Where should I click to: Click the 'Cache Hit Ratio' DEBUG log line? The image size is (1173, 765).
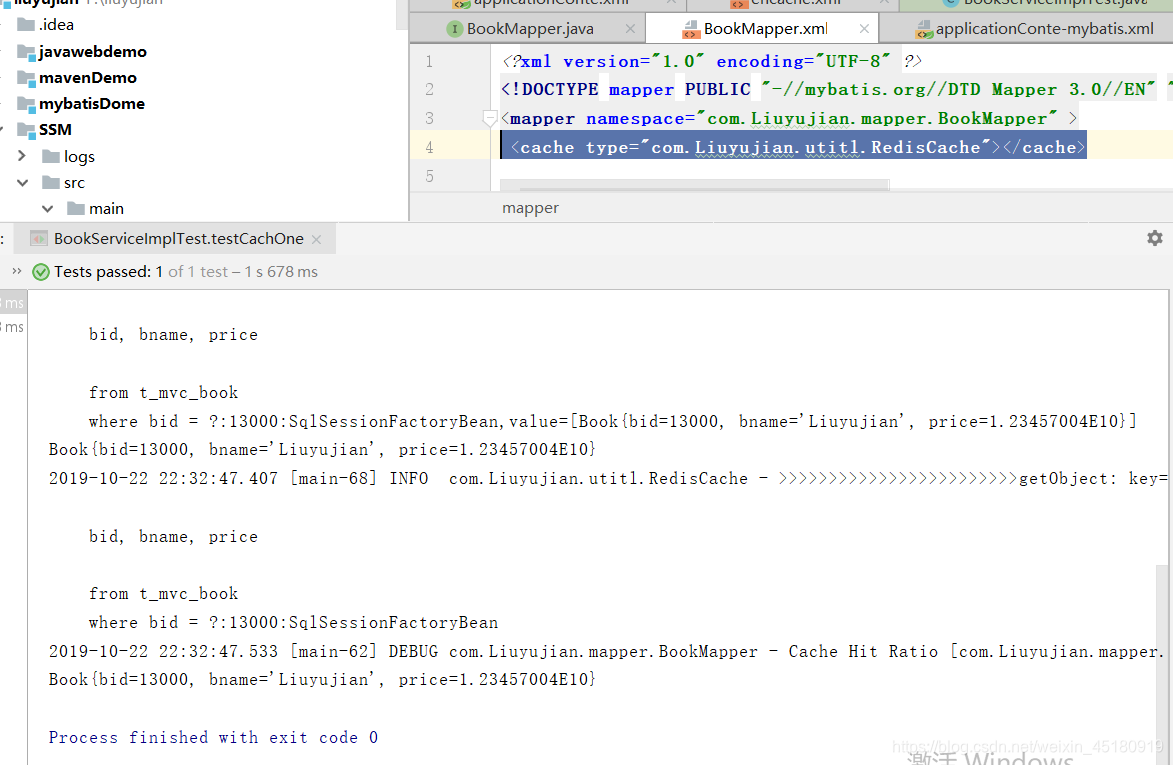coord(607,651)
